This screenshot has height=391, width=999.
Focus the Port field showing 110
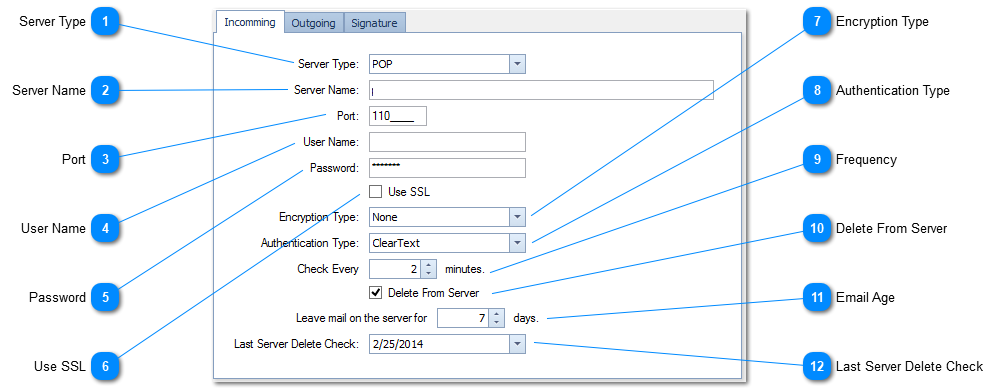tap(398, 116)
